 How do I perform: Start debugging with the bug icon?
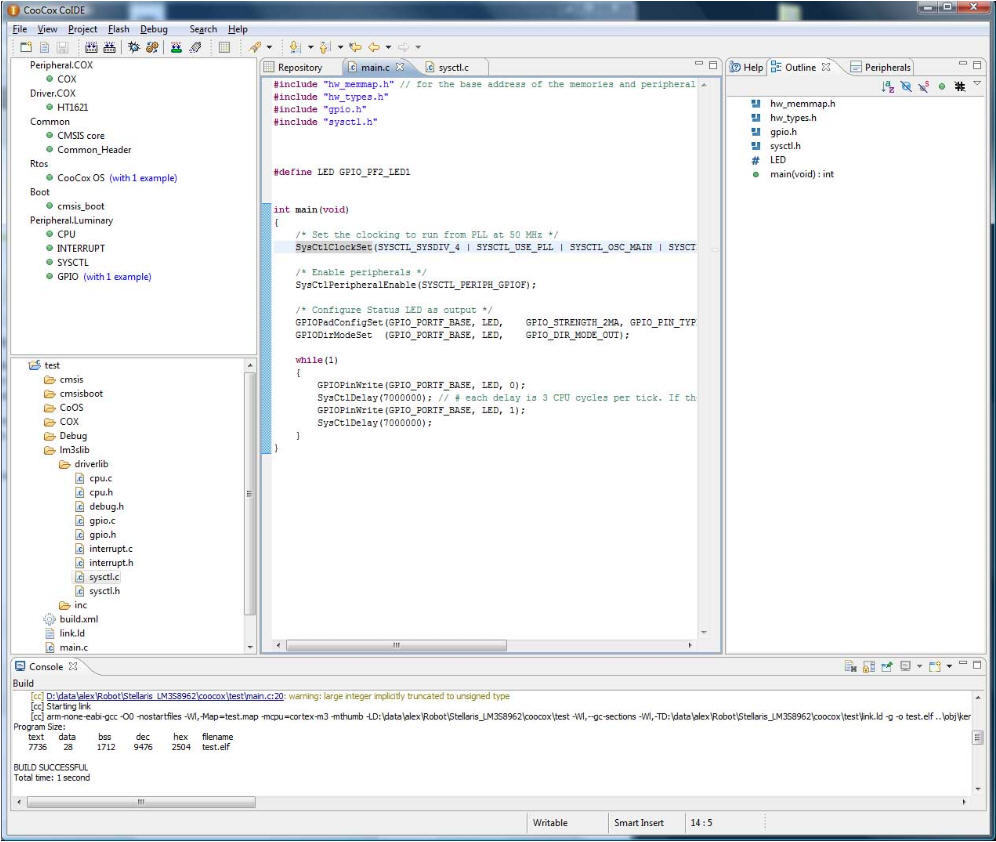coord(134,47)
